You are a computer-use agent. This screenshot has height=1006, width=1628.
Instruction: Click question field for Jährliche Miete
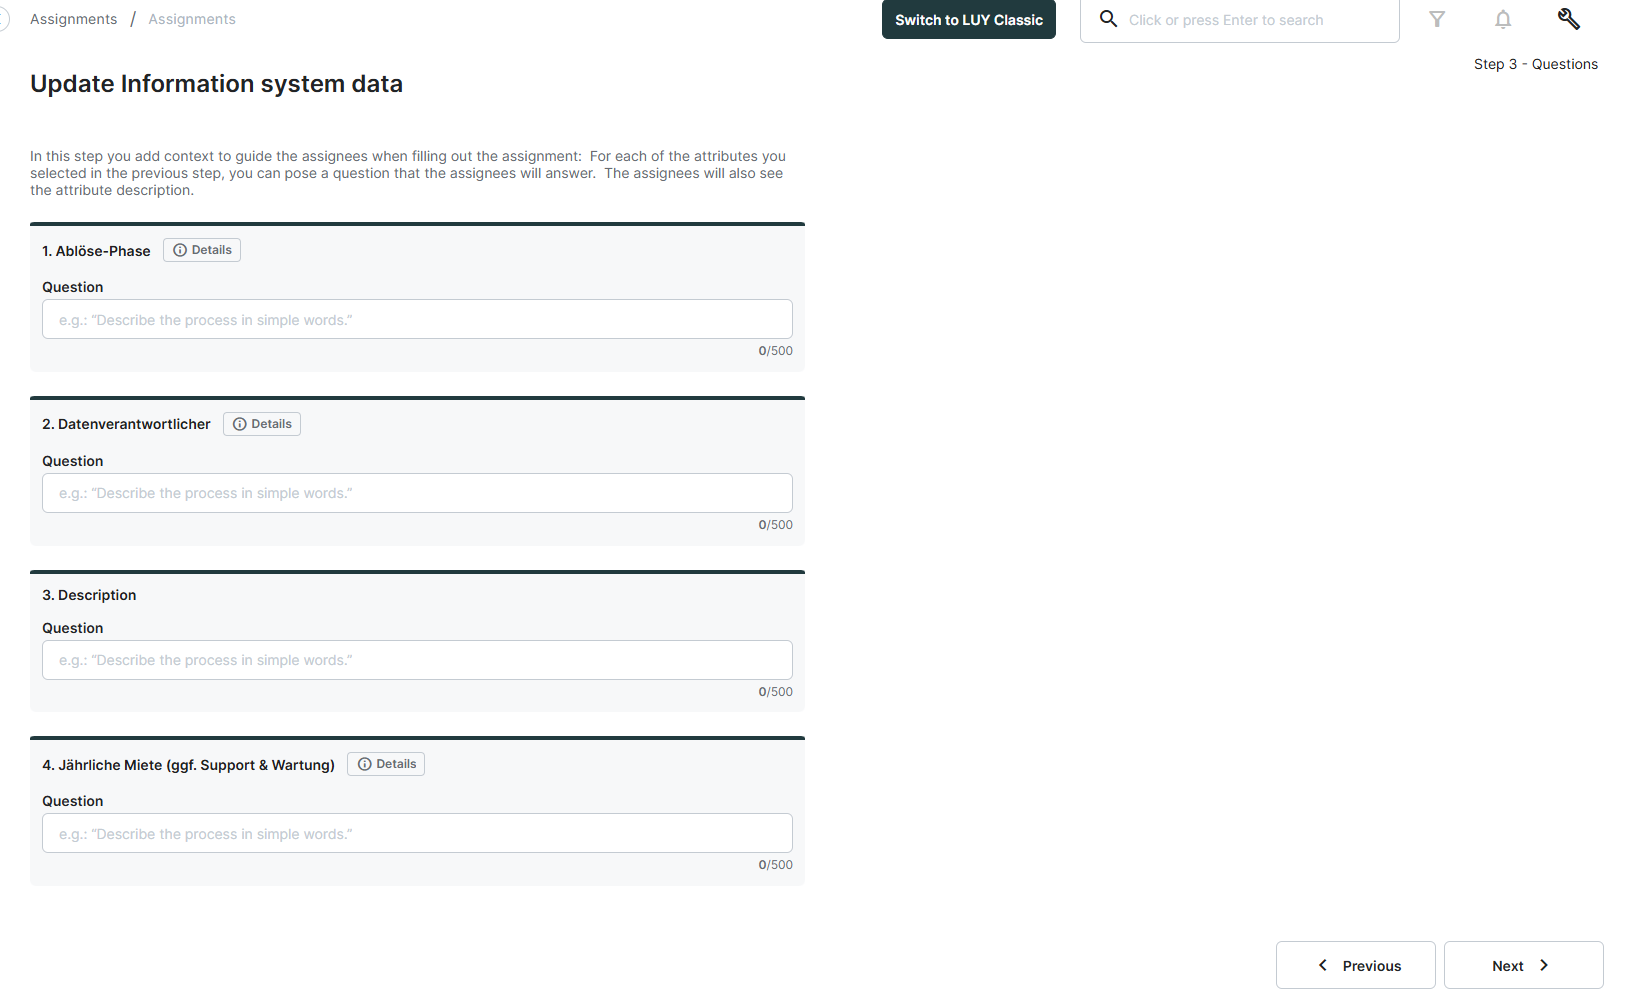(417, 833)
